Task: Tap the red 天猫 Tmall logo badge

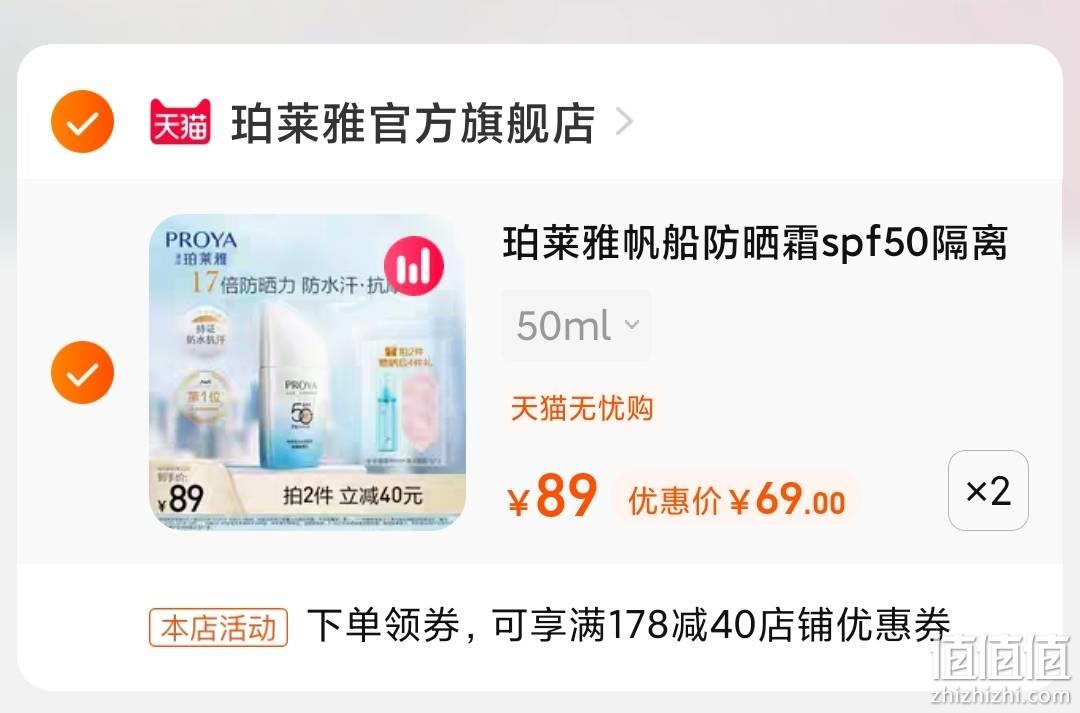Action: [x=180, y=122]
